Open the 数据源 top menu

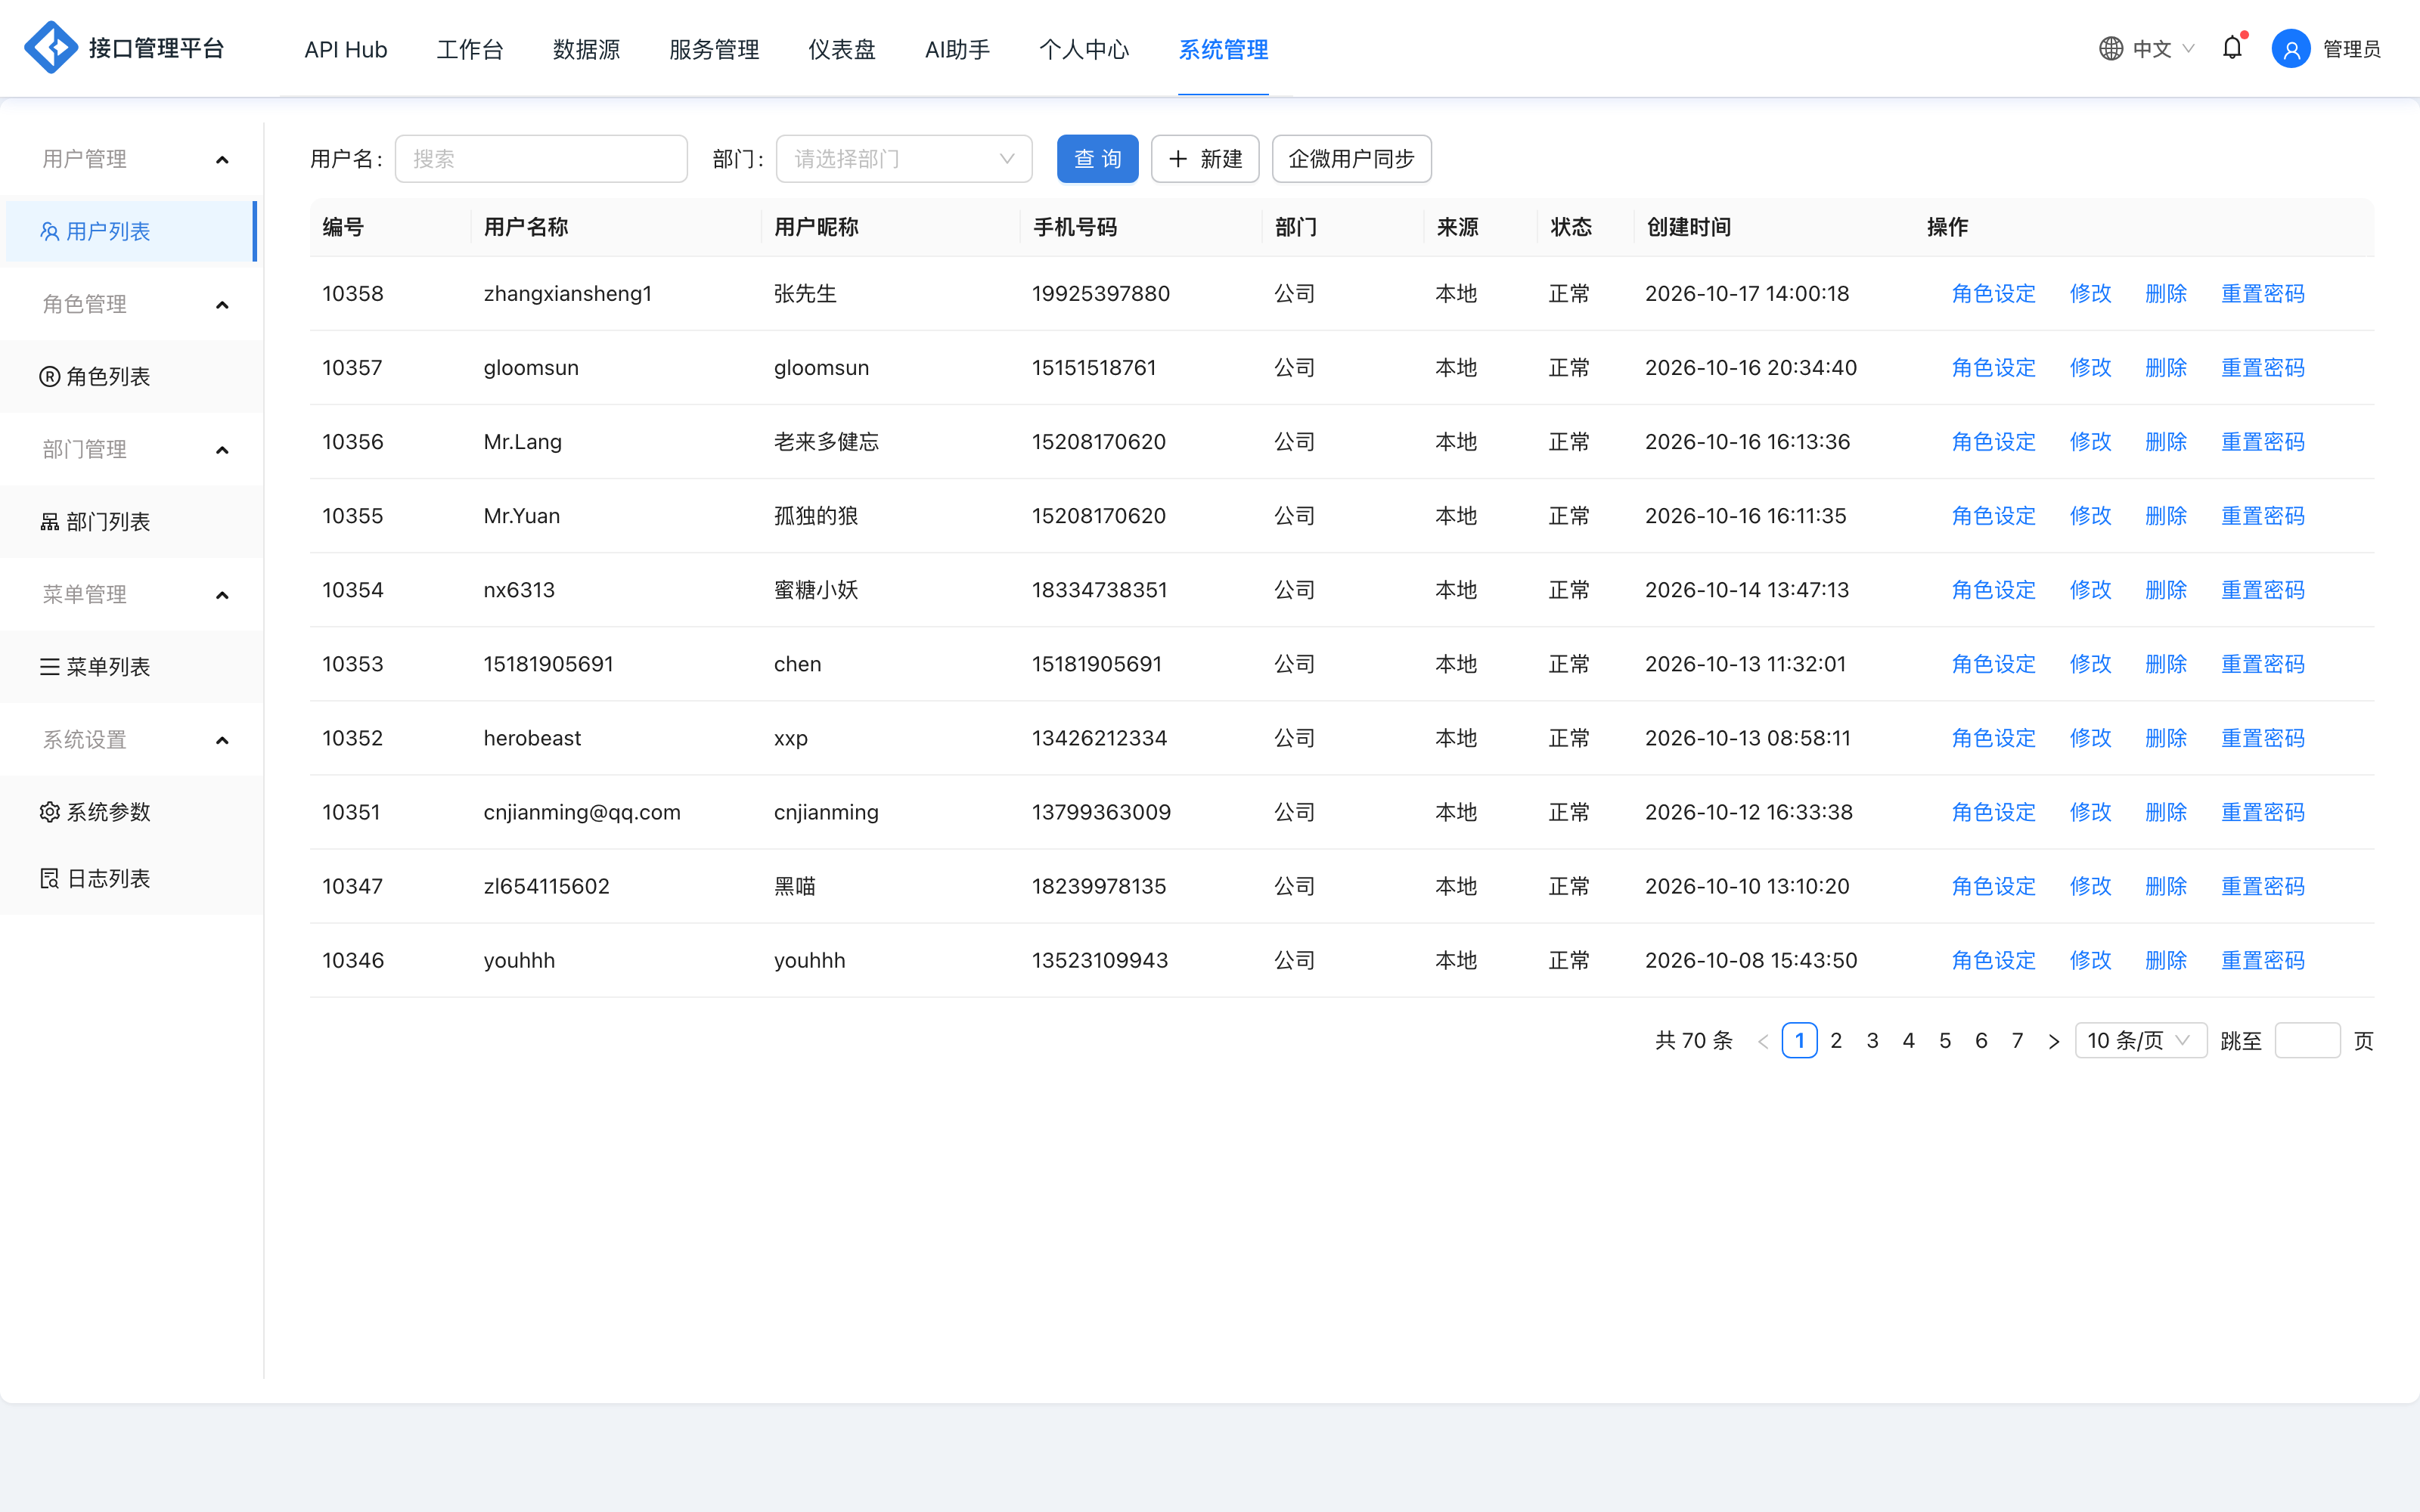[586, 49]
